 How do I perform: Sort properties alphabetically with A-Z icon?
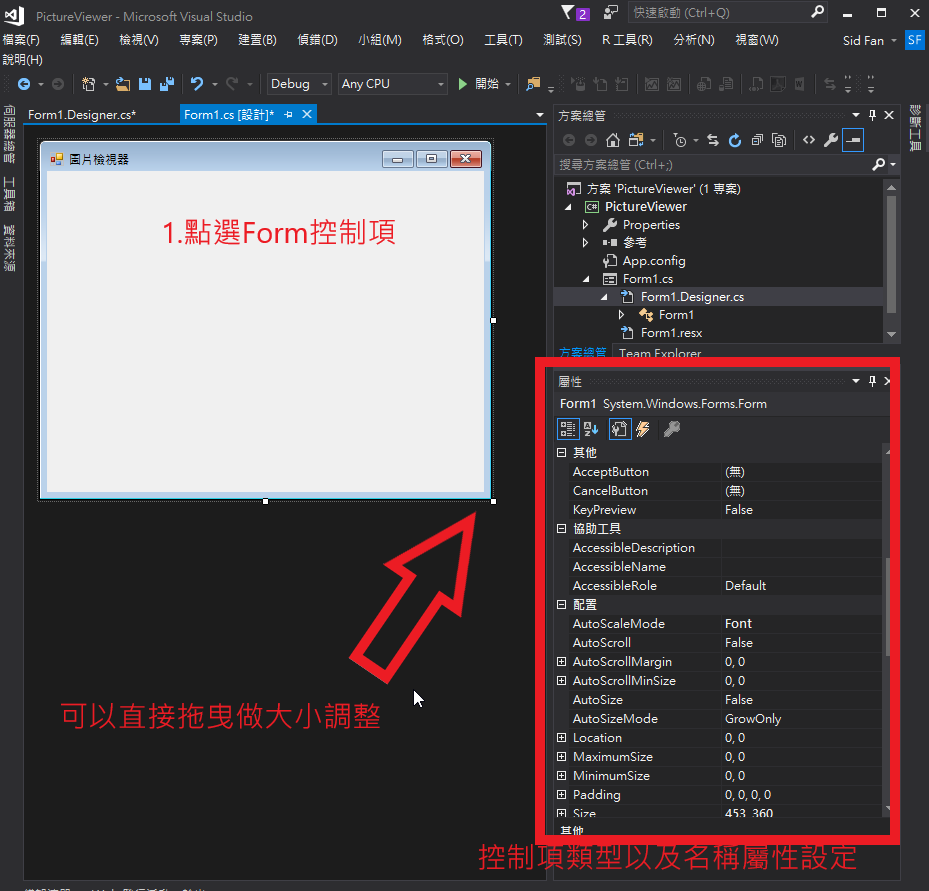click(592, 429)
